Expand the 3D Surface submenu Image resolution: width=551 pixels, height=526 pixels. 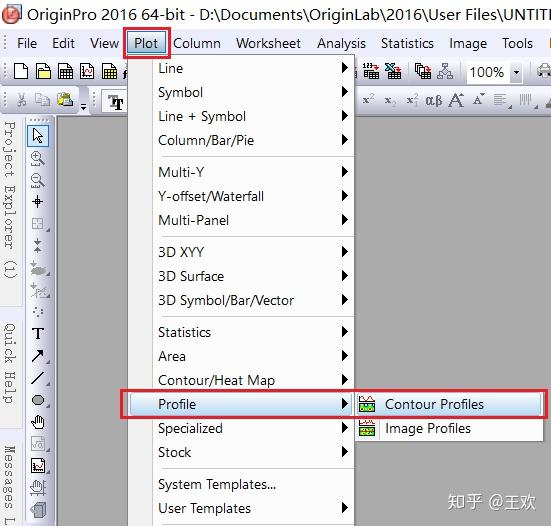pyautogui.click(x=253, y=276)
